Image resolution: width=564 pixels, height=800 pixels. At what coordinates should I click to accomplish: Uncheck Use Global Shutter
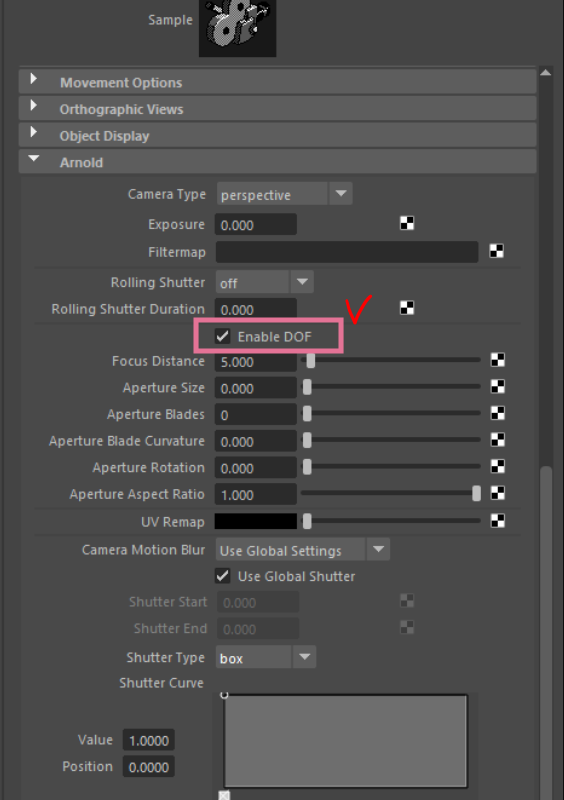tap(223, 576)
